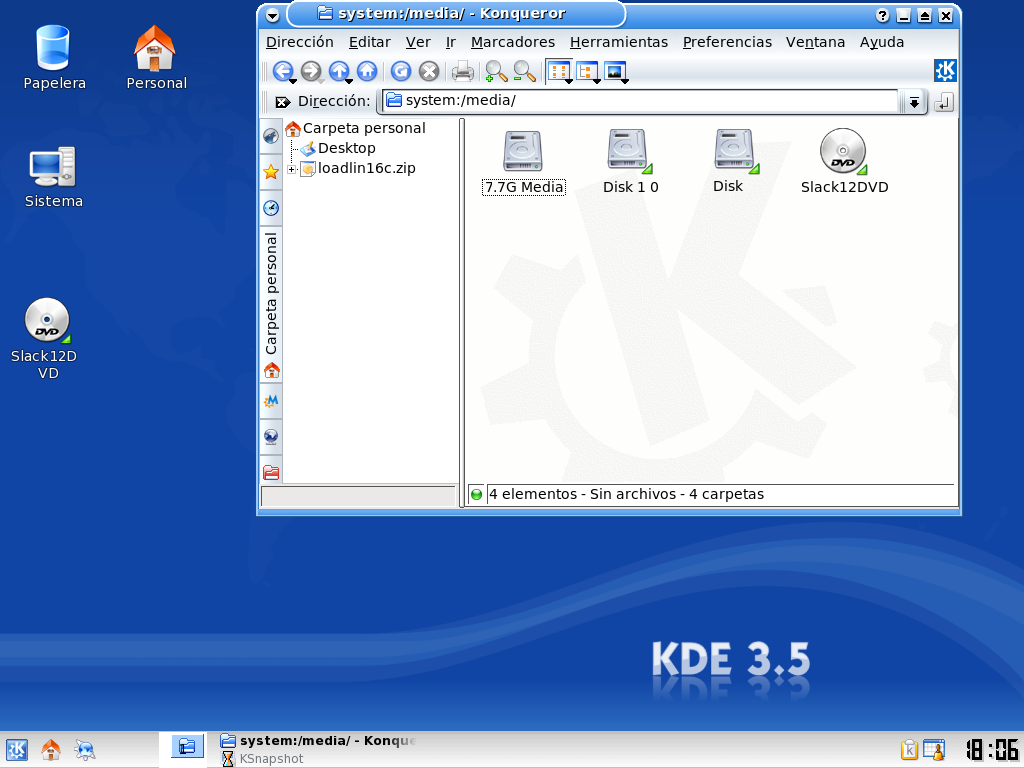Open the Disk 1 0 drive
The height and width of the screenshot is (768, 1024).
point(630,163)
